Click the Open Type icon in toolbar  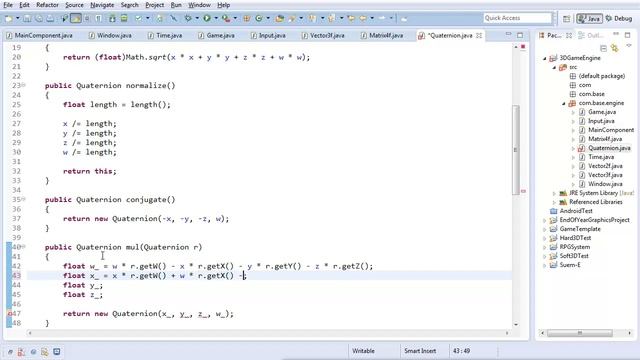point(280,18)
